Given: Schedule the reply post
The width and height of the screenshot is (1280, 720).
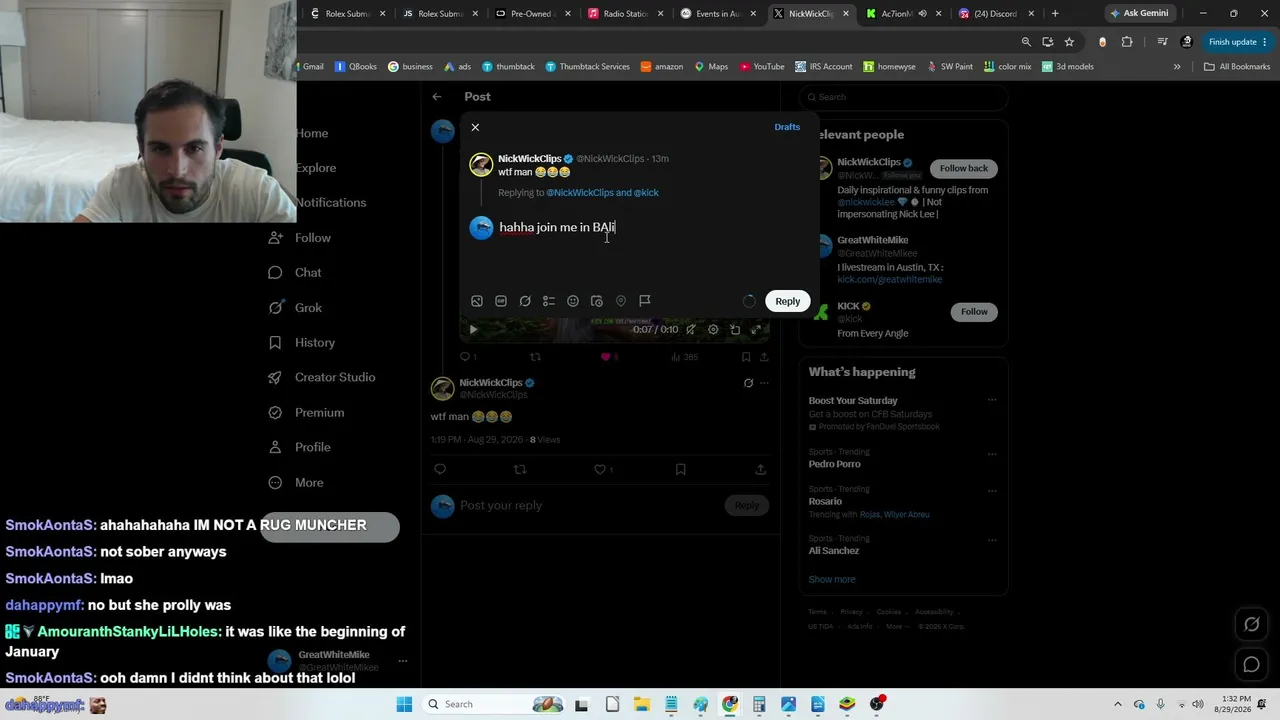Looking at the screenshot, I should point(597,301).
